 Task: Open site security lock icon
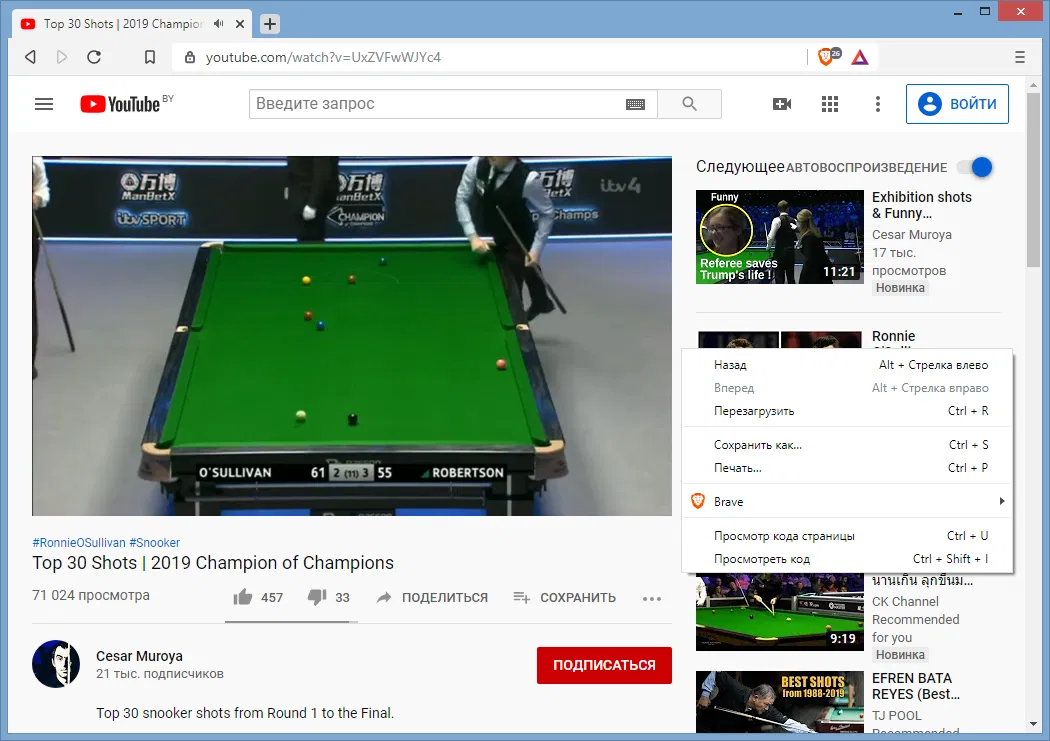click(x=190, y=58)
